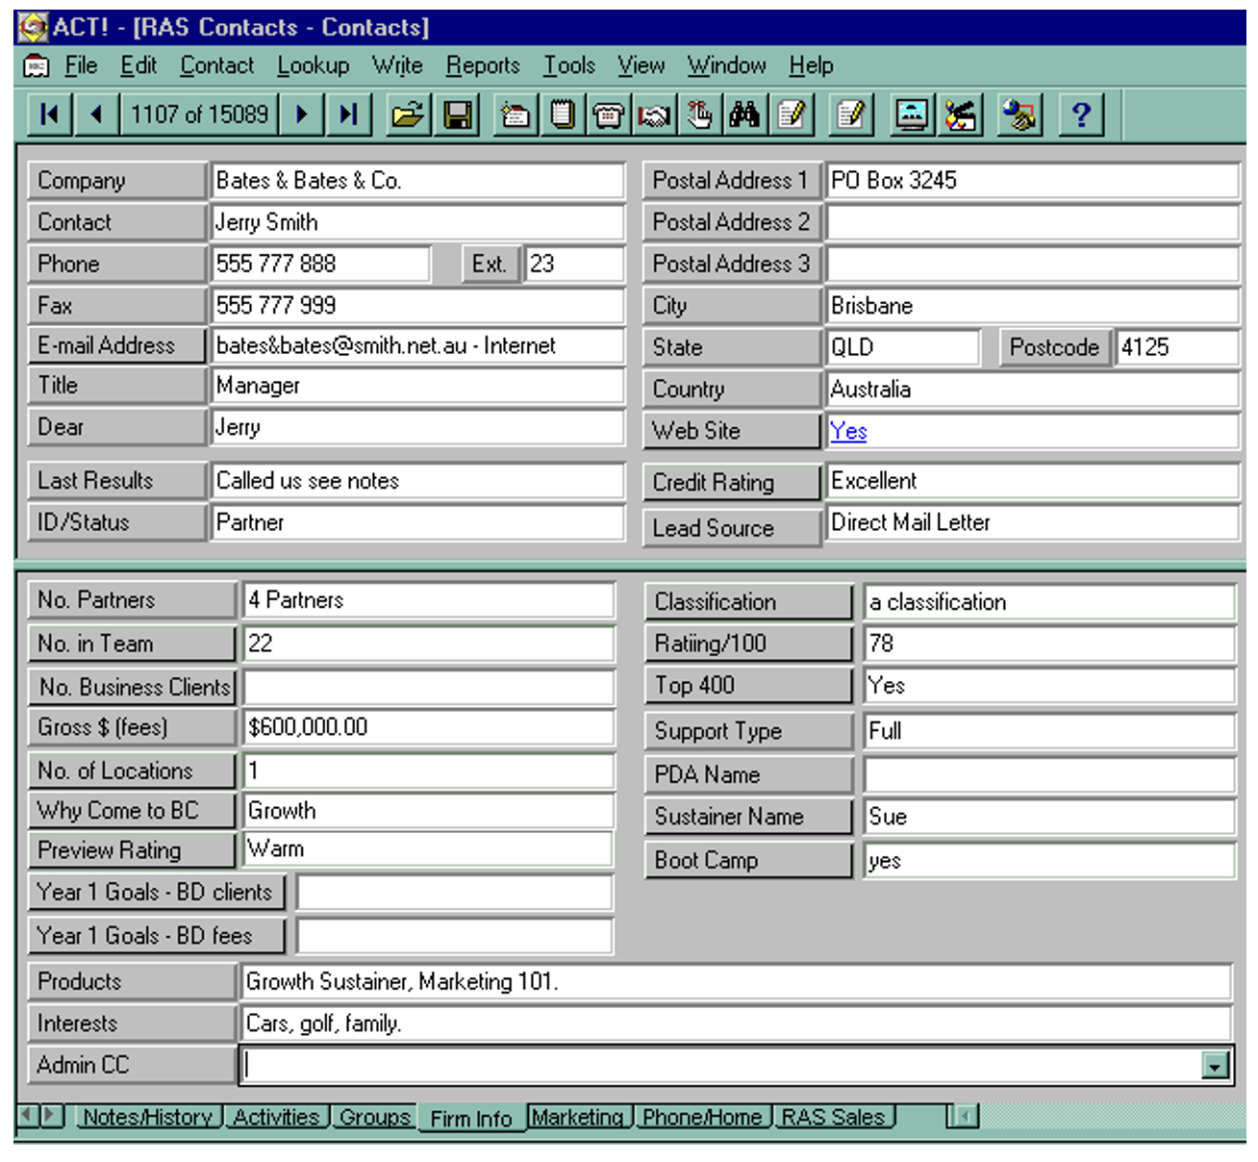This screenshot has width=1258, height=1162.
Task: Open the RAS Sales tab
Action: click(833, 1117)
